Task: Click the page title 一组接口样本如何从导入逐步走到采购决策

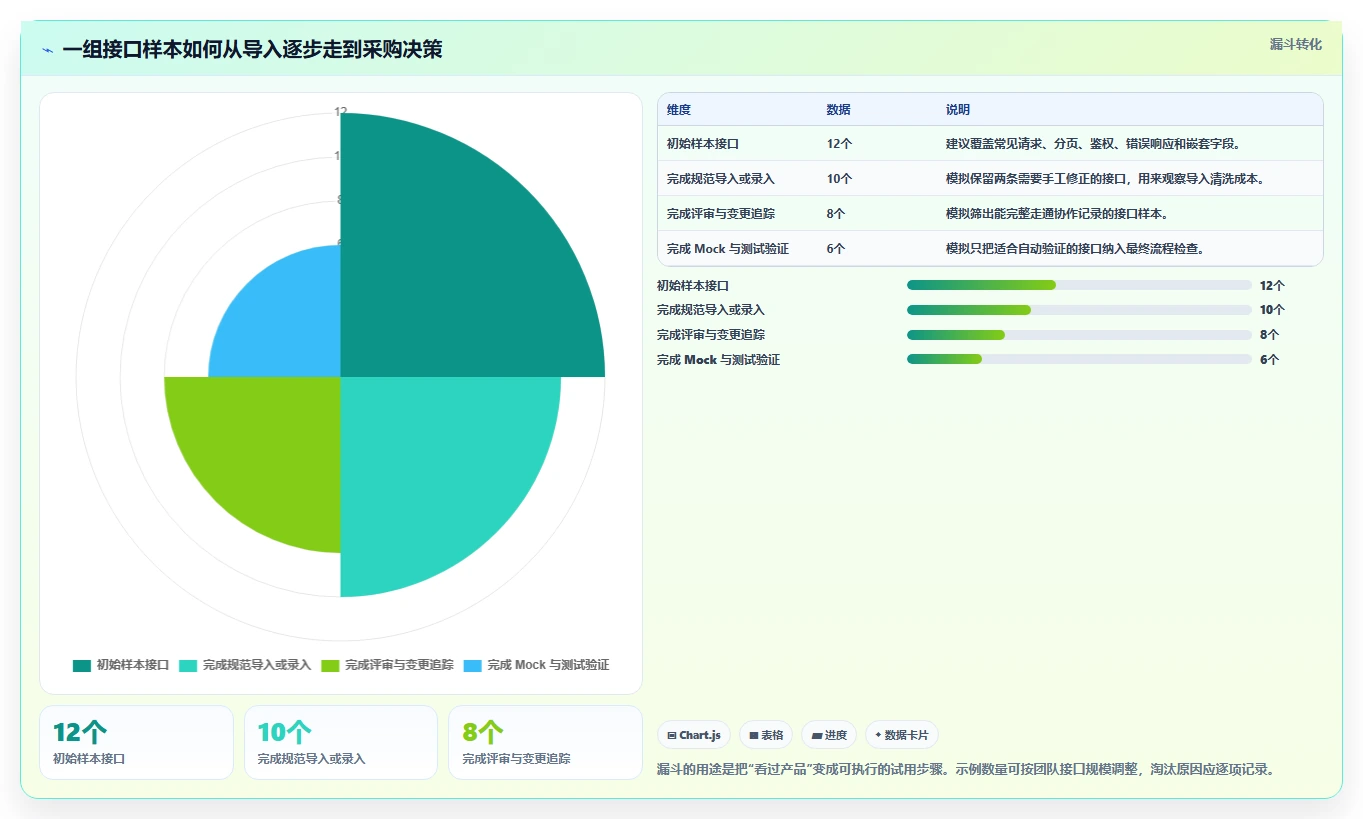Action: [252, 50]
